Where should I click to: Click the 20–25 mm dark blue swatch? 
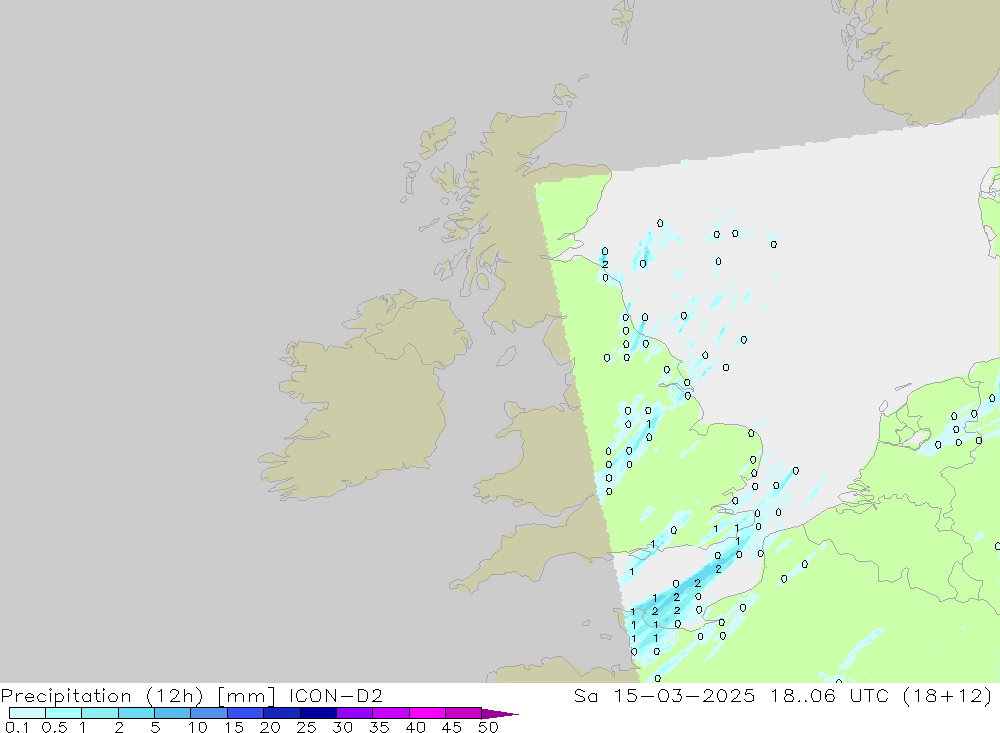point(282,713)
